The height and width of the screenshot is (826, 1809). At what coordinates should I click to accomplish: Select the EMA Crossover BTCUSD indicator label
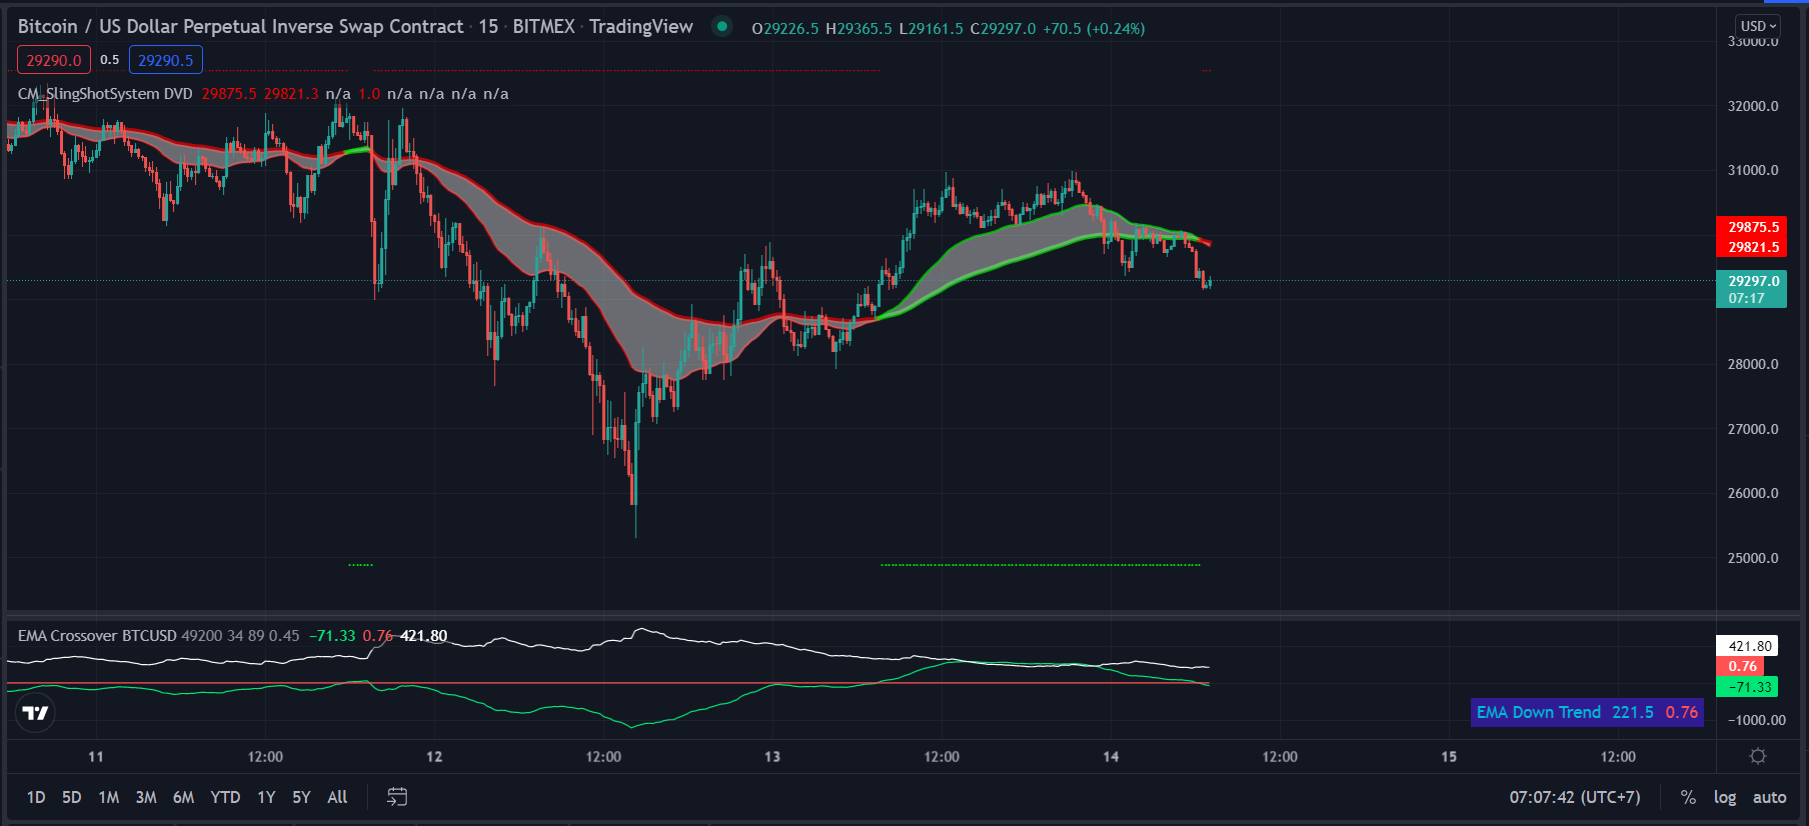(x=97, y=636)
